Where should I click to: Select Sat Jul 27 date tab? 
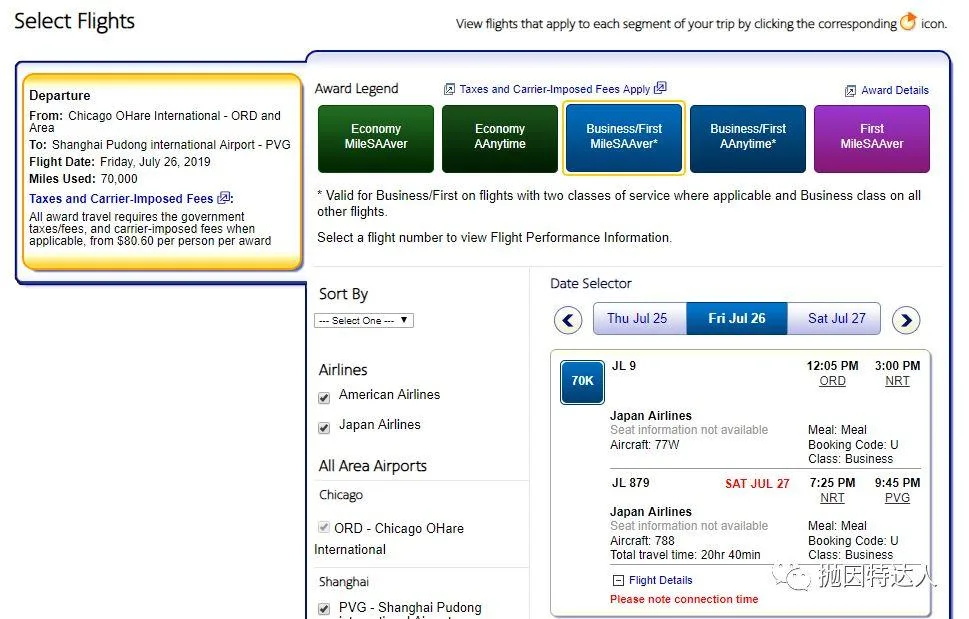coord(834,319)
